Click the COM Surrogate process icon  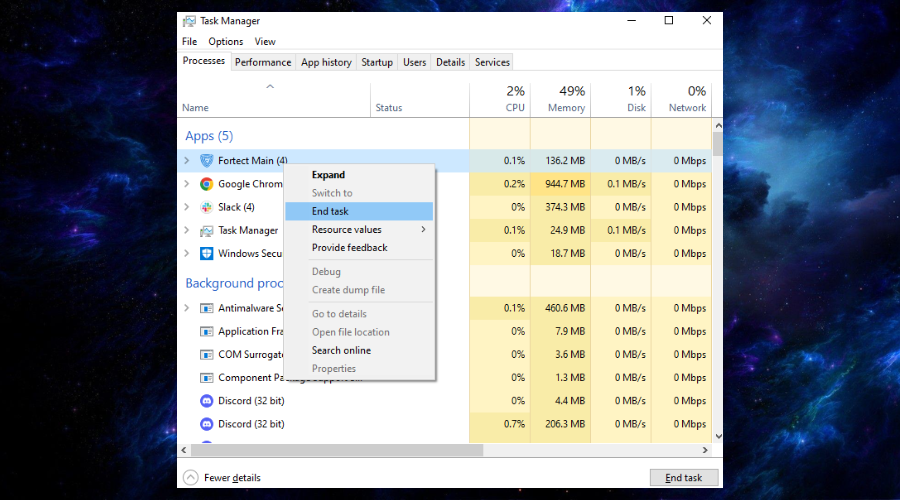click(x=207, y=354)
